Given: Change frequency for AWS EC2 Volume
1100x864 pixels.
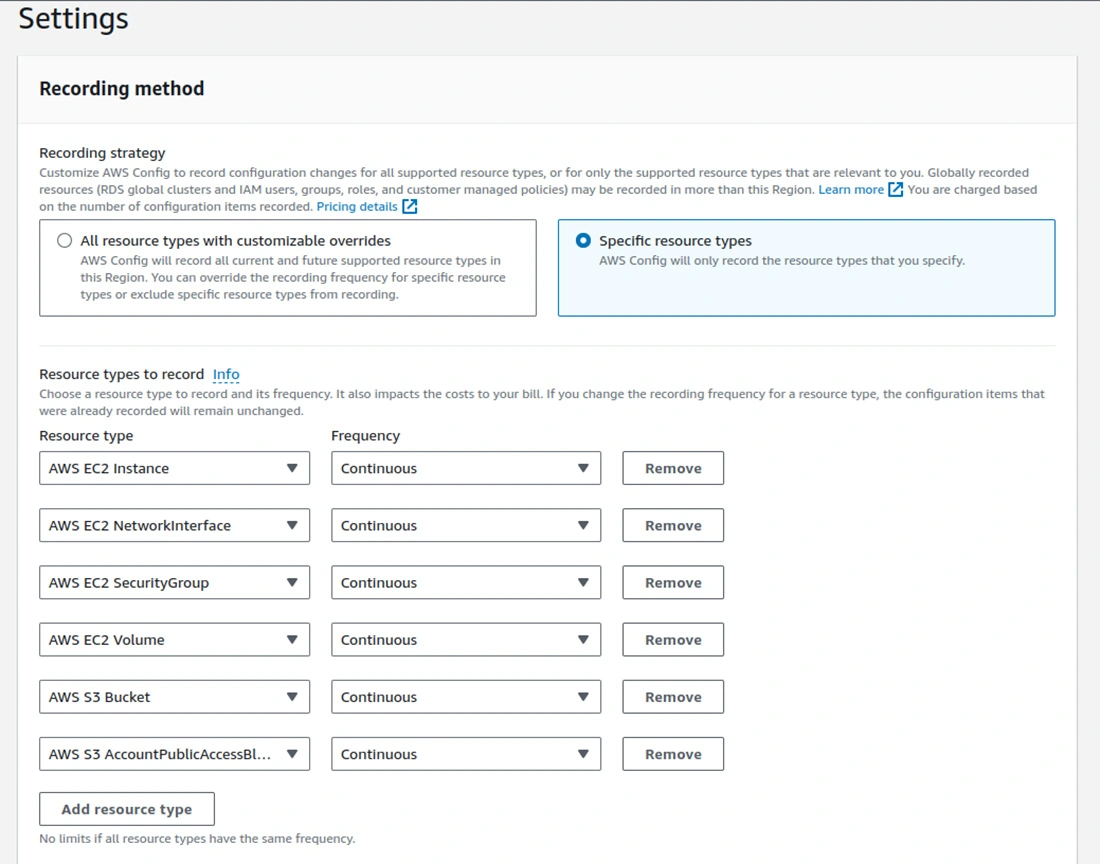Looking at the screenshot, I should 466,640.
